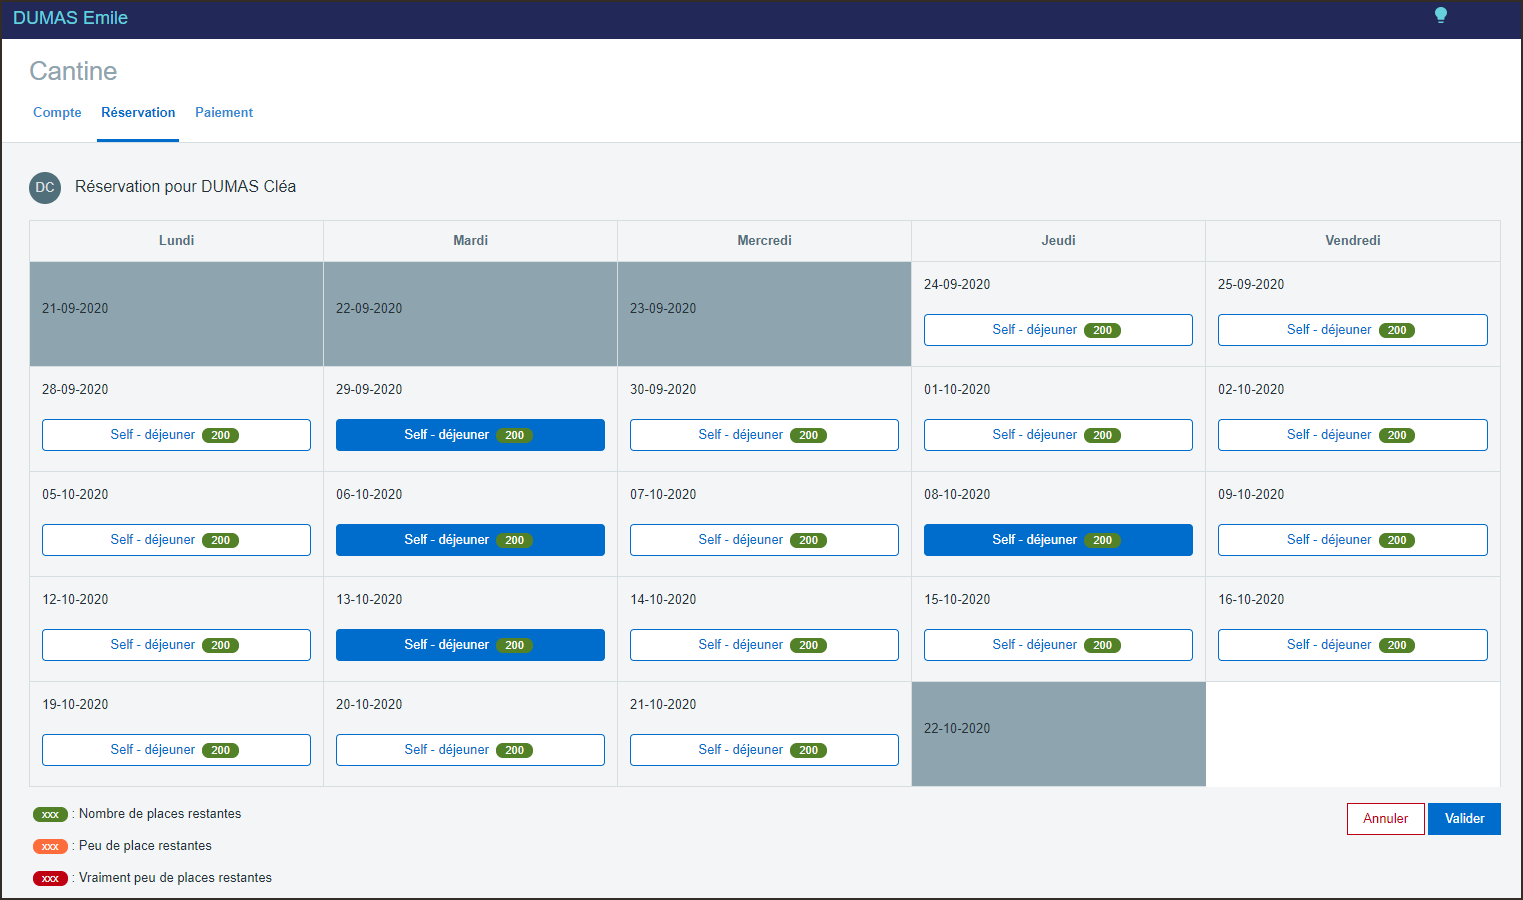
Task: Unselect Self - déjeuner for 08-10-2020
Action: point(1058,540)
